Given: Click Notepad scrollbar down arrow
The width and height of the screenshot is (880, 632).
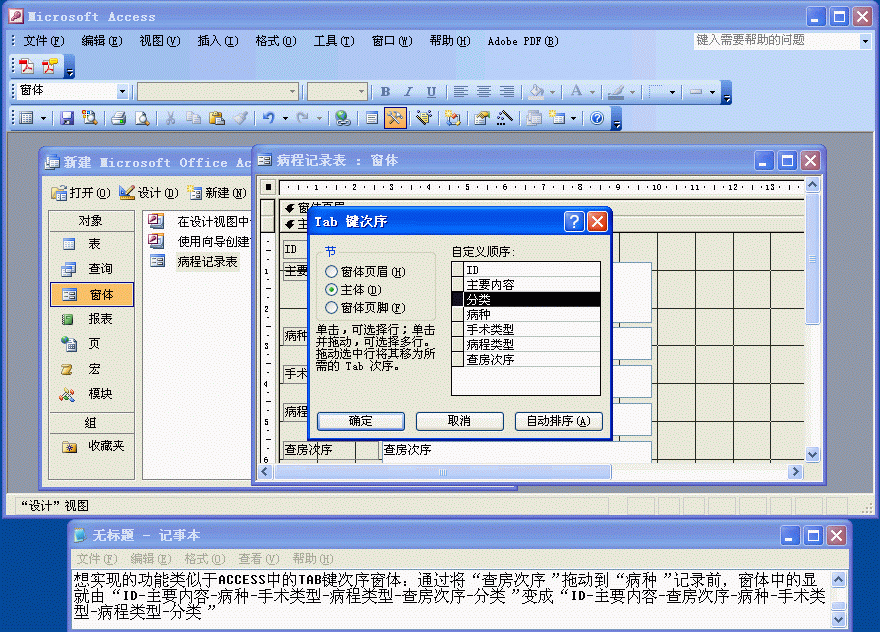Looking at the screenshot, I should [838, 619].
